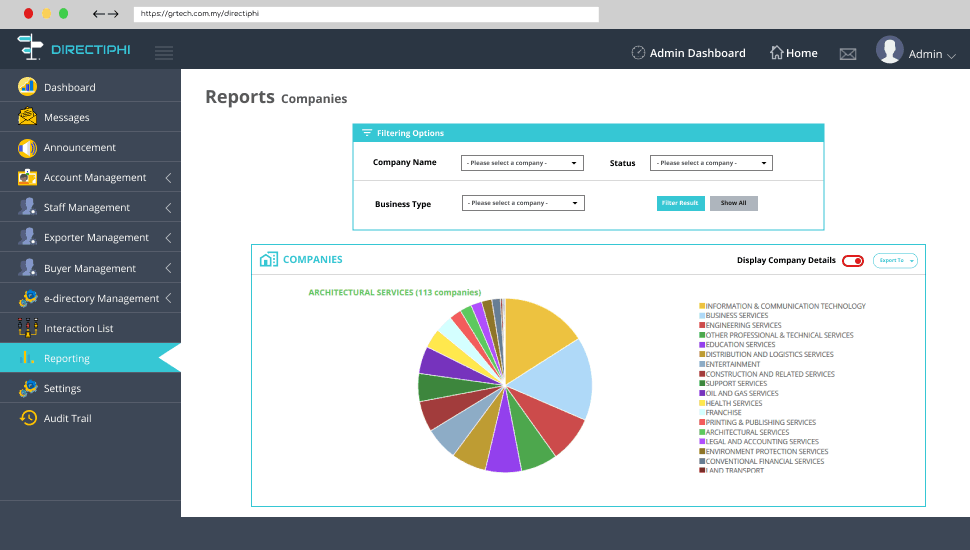Expand Account Management submenu chevron

pos(168,178)
